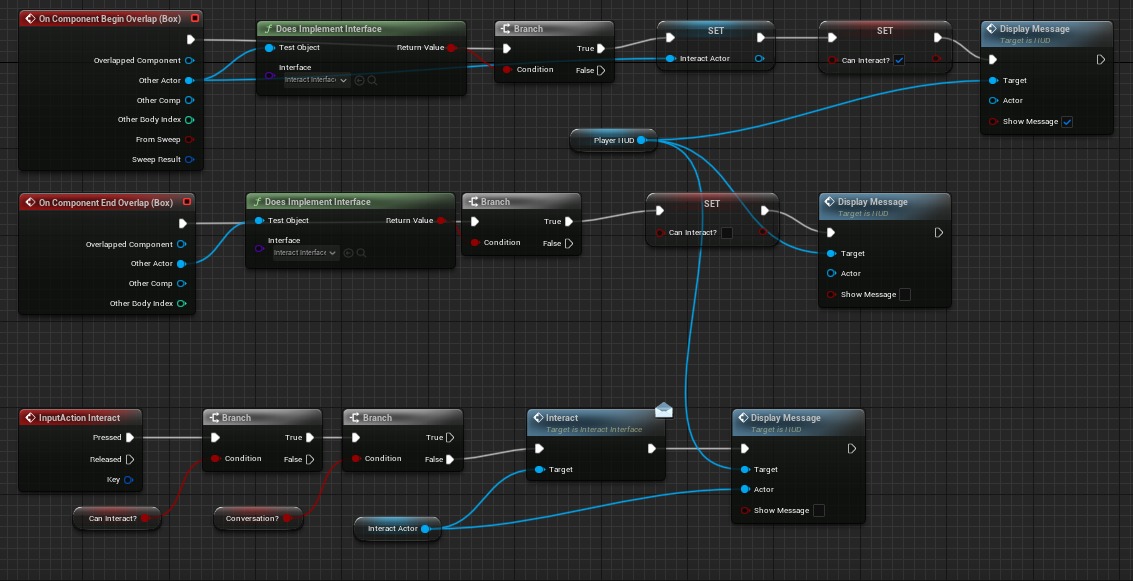1133x581 pixels.
Task: Enable Show Message in bottom Display Message node
Action: point(819,511)
